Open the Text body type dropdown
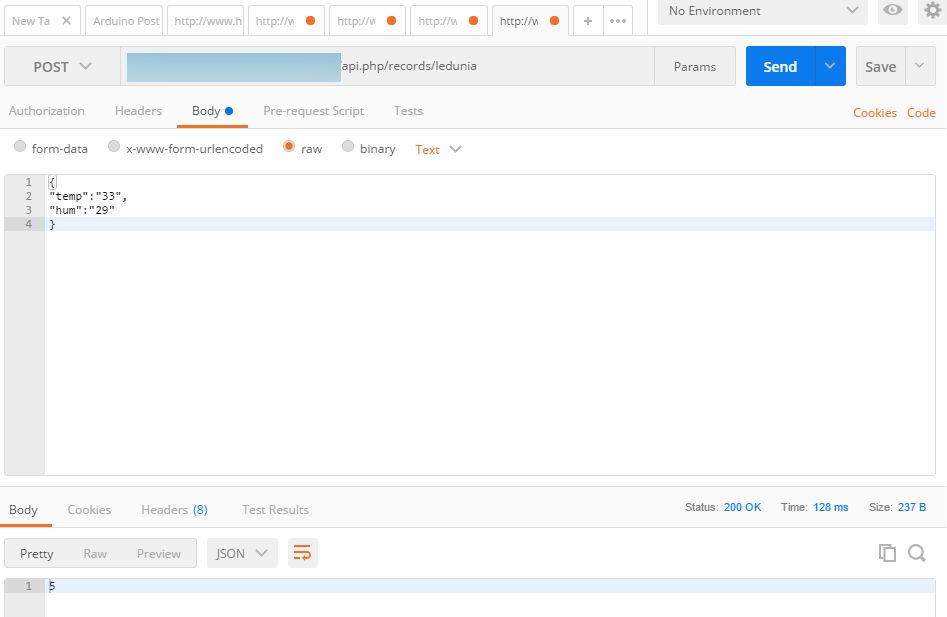947x617 pixels. click(438, 149)
